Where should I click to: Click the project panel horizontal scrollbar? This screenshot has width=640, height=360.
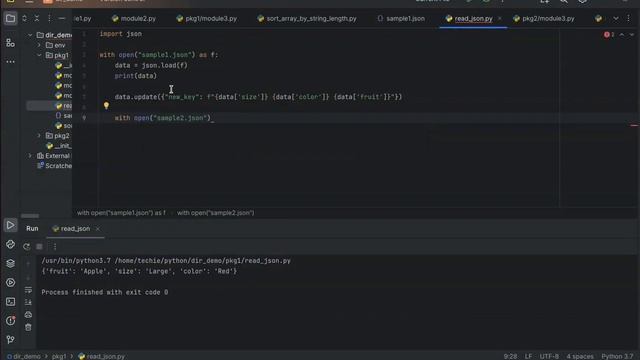click(30, 216)
